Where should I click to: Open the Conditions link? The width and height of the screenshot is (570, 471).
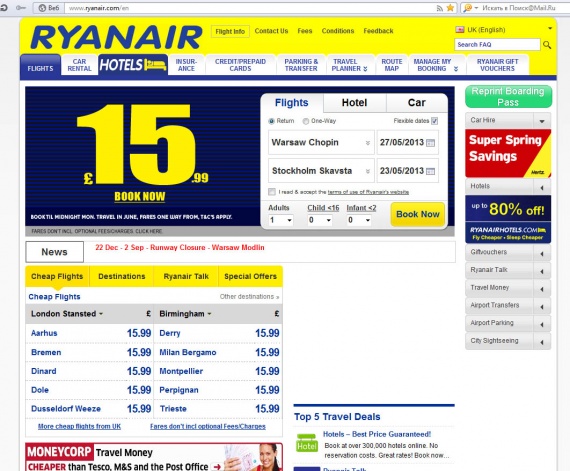pos(338,31)
